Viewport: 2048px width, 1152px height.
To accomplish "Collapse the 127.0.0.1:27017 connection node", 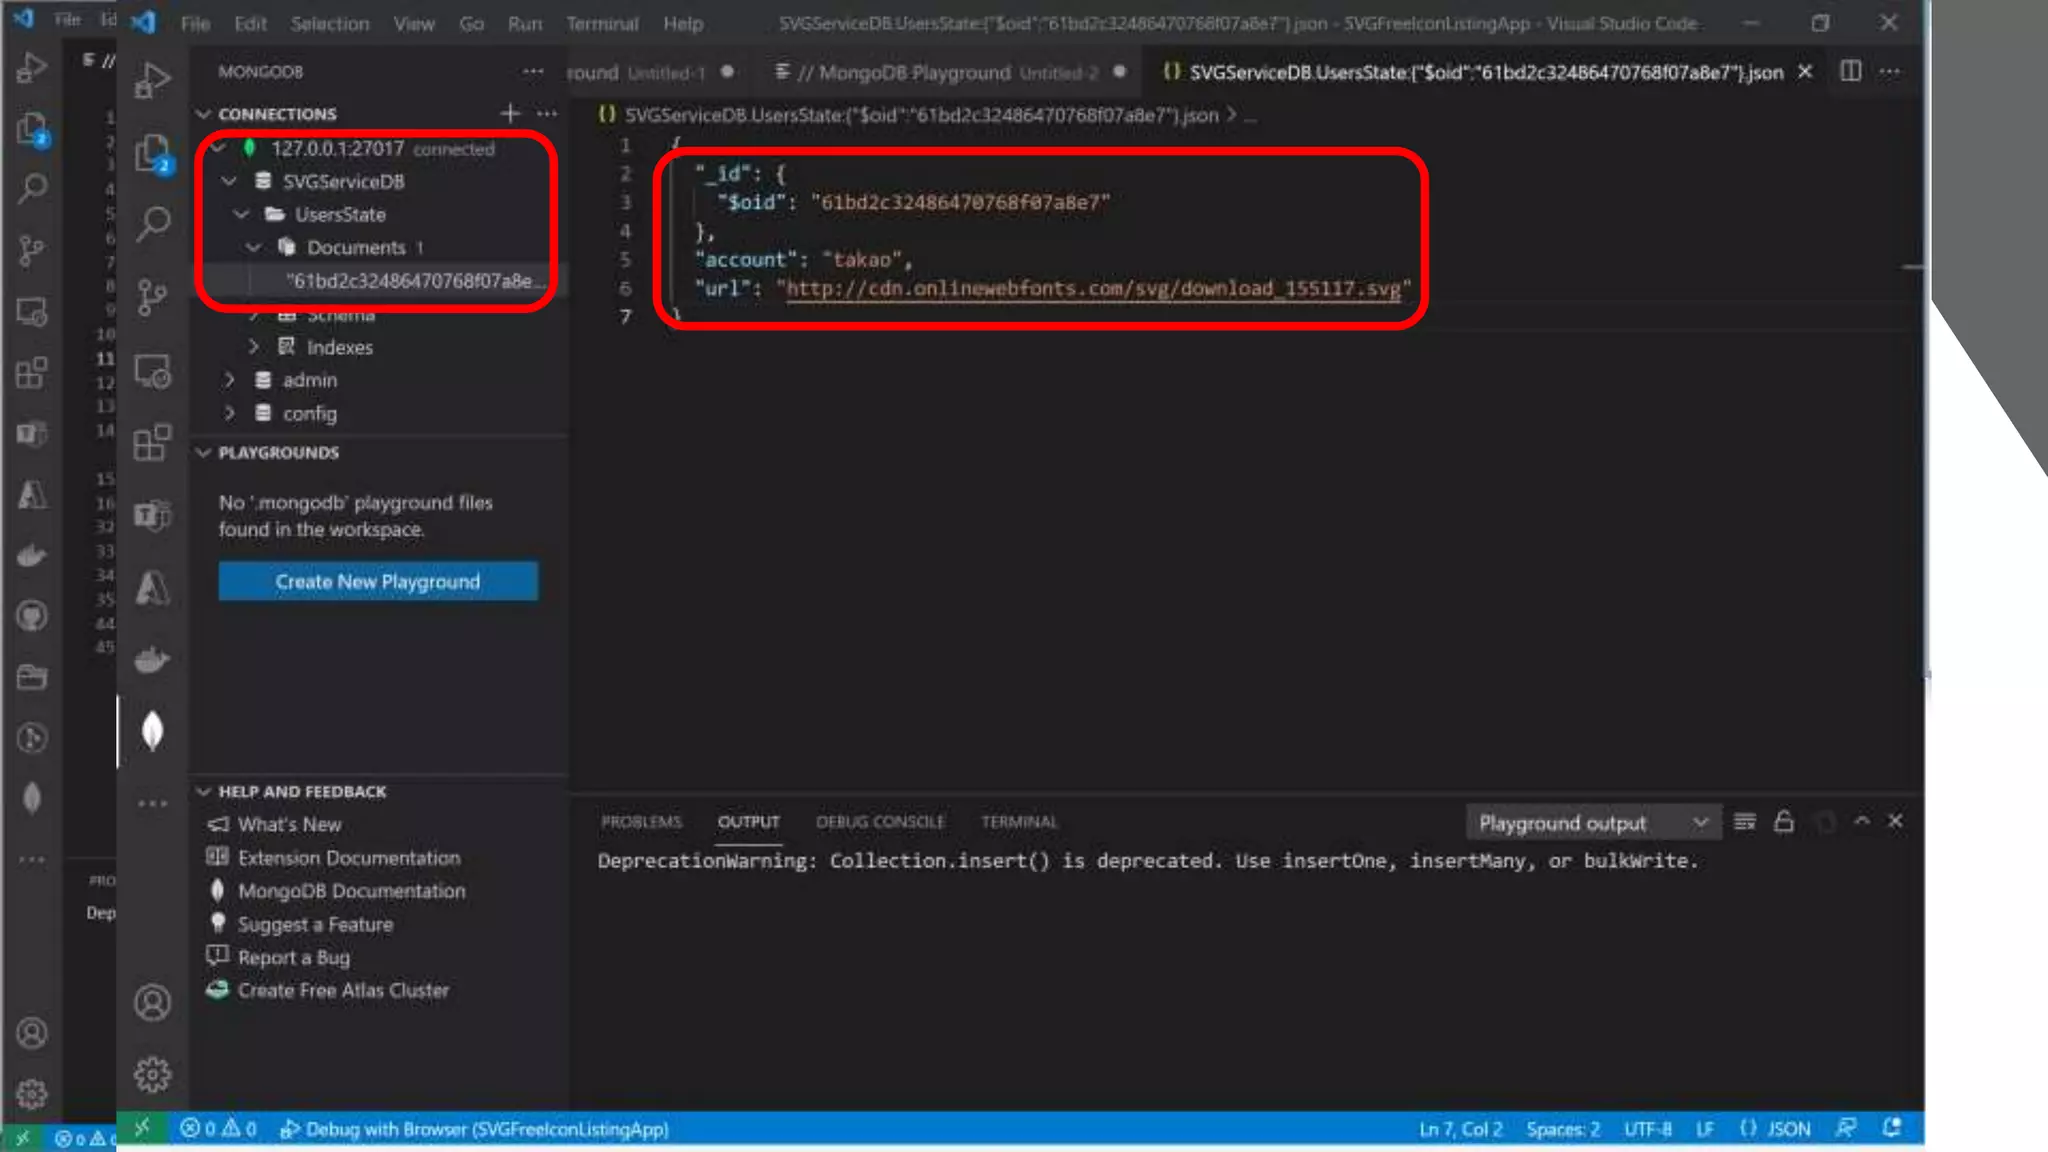I will (218, 148).
